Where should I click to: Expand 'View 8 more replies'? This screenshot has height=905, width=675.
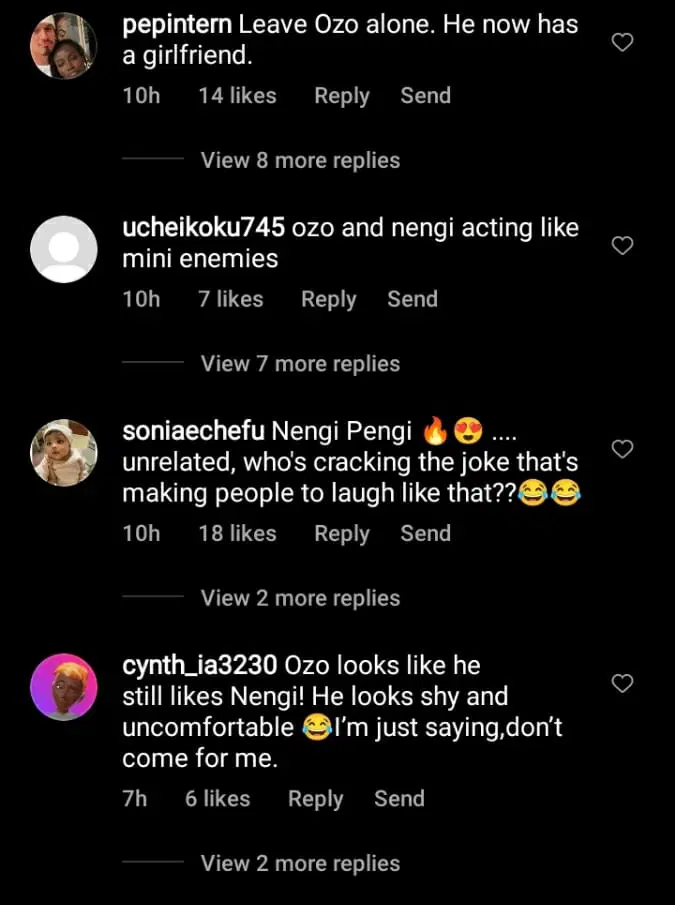[300, 160]
